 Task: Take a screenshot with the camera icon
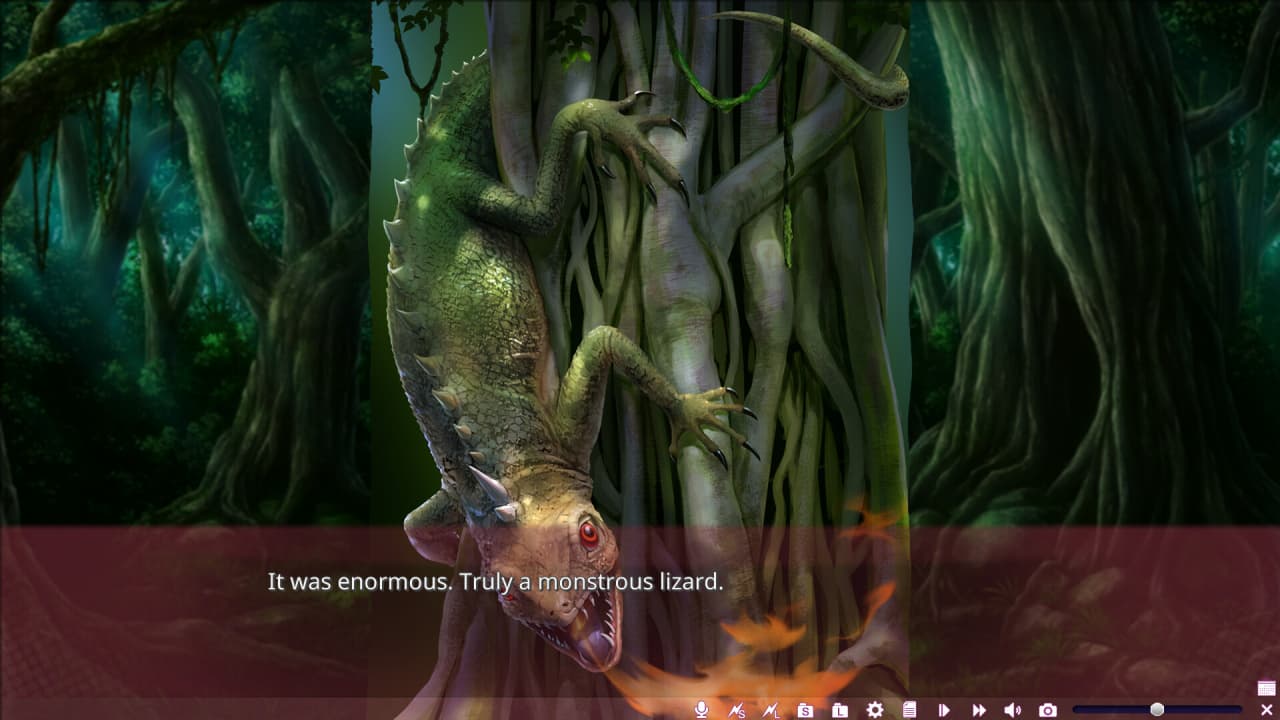[1047, 710]
